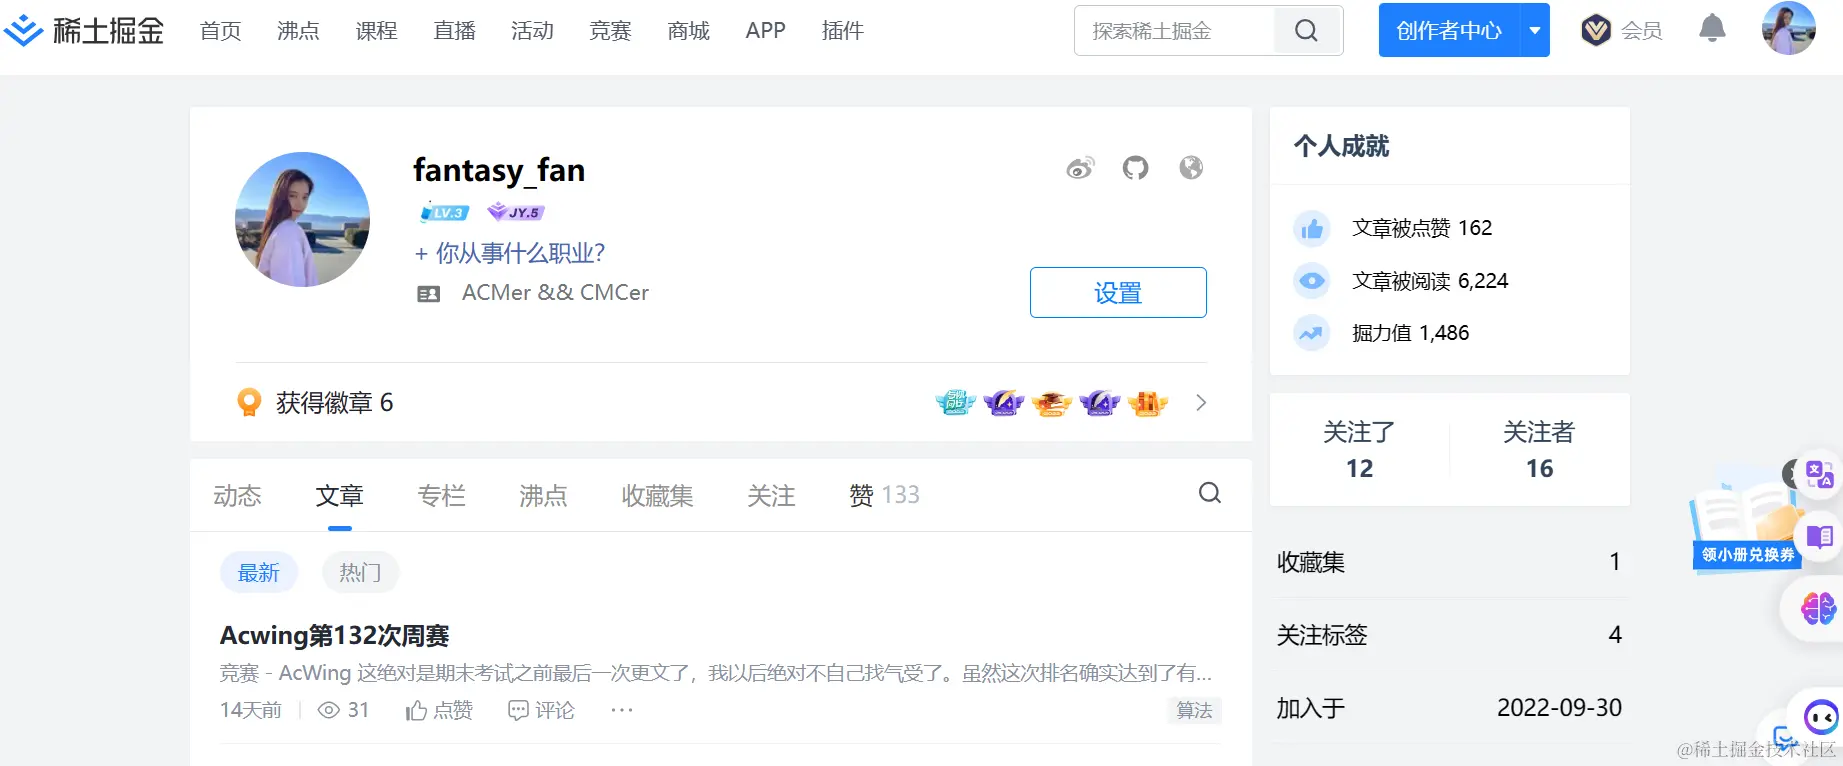Click the 文章被点赞 thumbs-up icon
Screen dimensions: 1843x766
tap(1312, 229)
